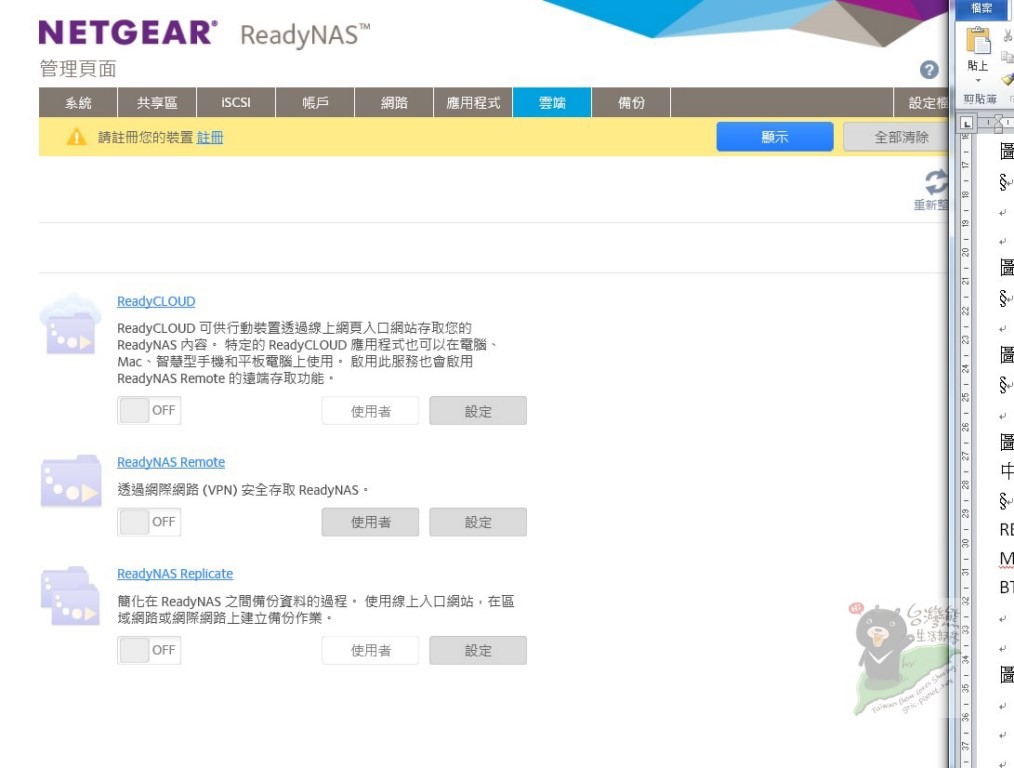
Task: Click the 註冊 registration link
Action: tap(210, 137)
